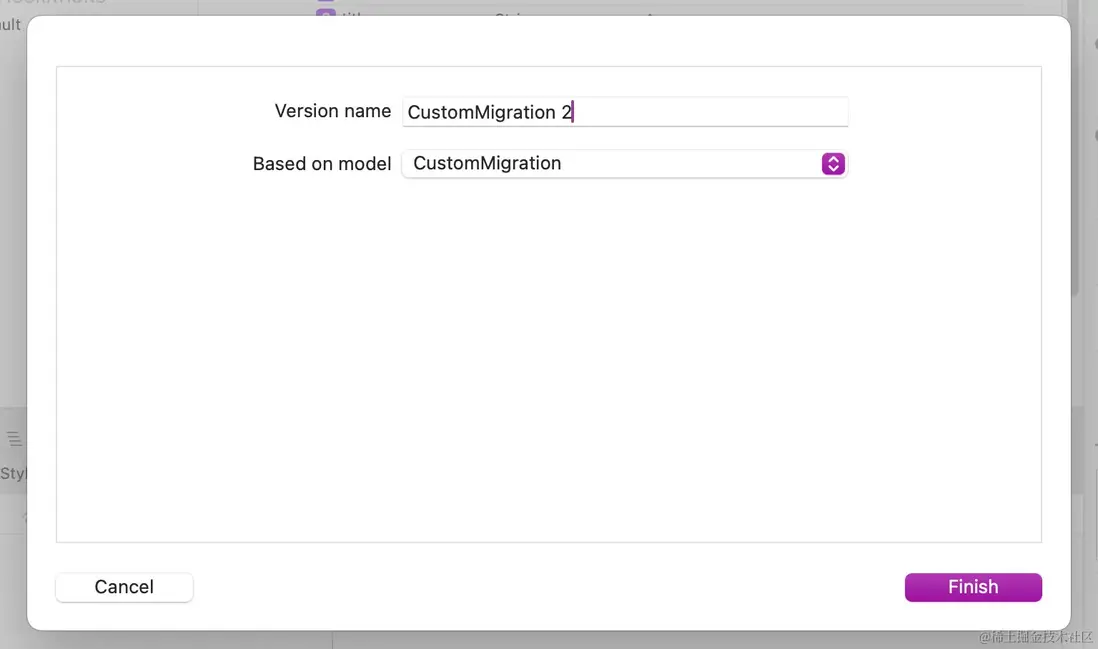Click the small dimmed icon below Styl
Viewport: 1098px width, 649px height.
(24, 517)
